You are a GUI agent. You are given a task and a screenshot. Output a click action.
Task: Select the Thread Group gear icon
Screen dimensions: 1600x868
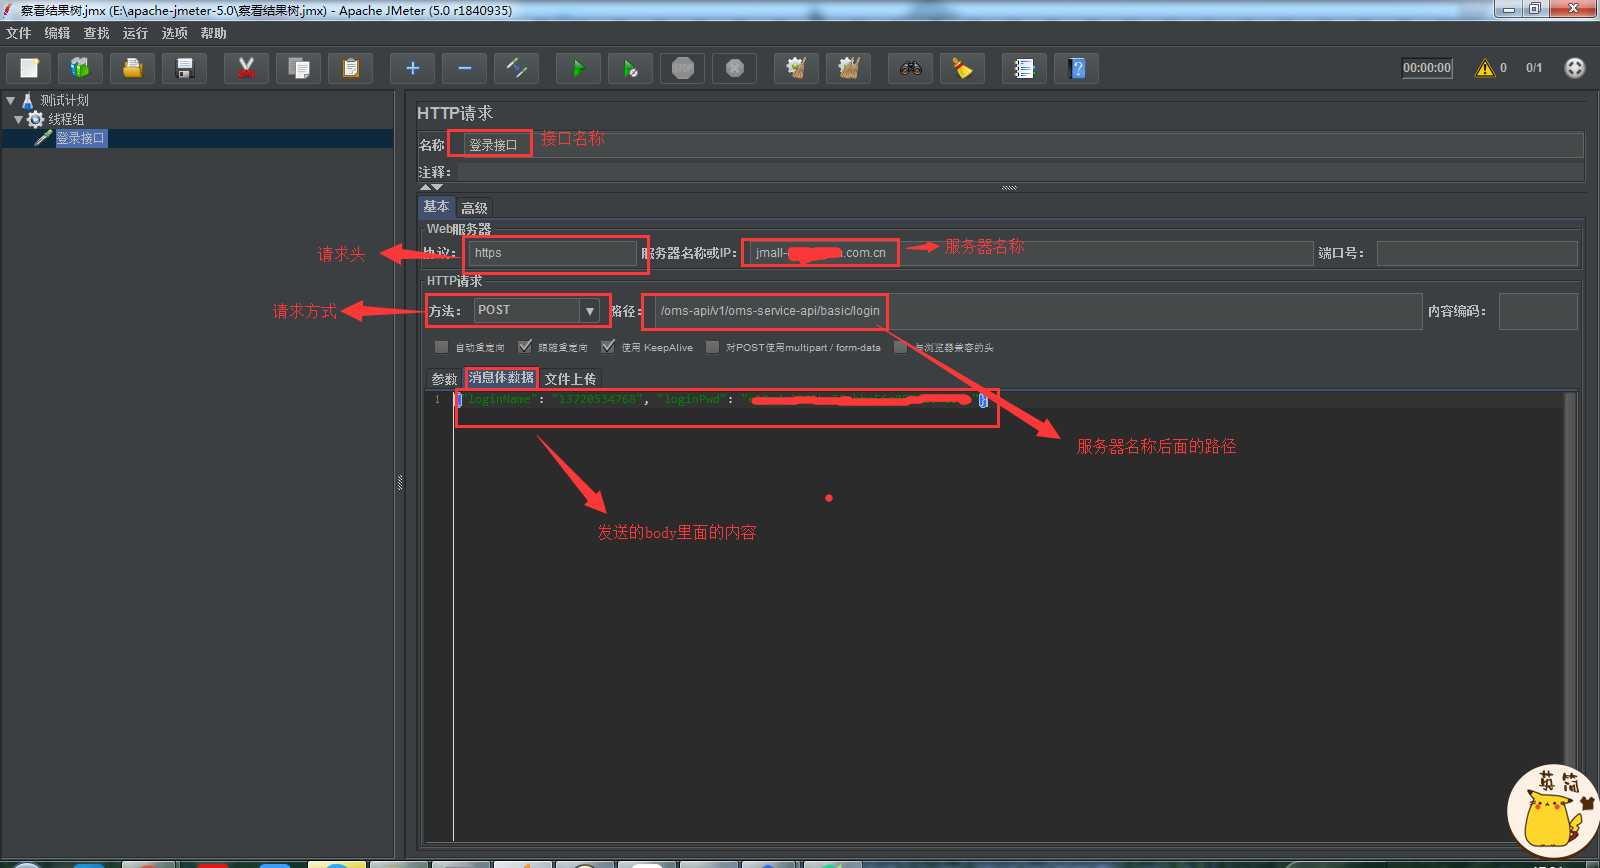click(35, 119)
